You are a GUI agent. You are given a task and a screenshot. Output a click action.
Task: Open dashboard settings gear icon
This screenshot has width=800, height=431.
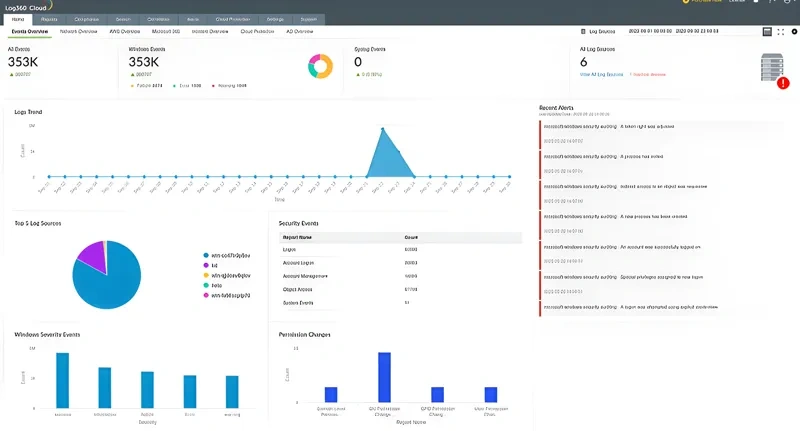[x=794, y=32]
